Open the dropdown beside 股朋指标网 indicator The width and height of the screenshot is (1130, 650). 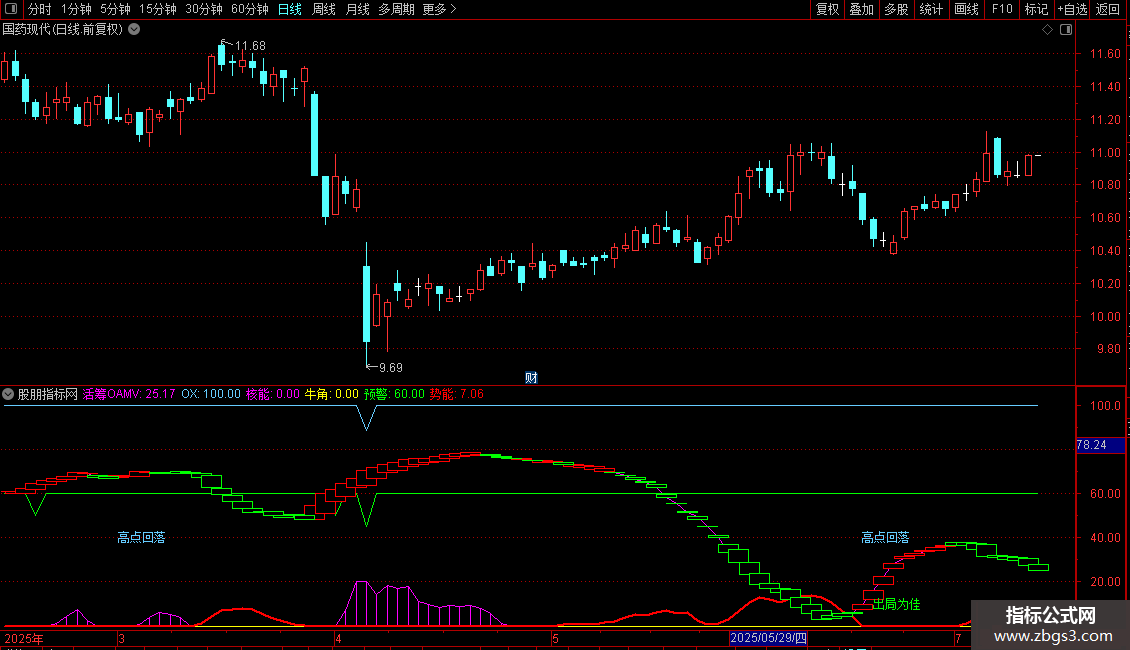pos(8,394)
